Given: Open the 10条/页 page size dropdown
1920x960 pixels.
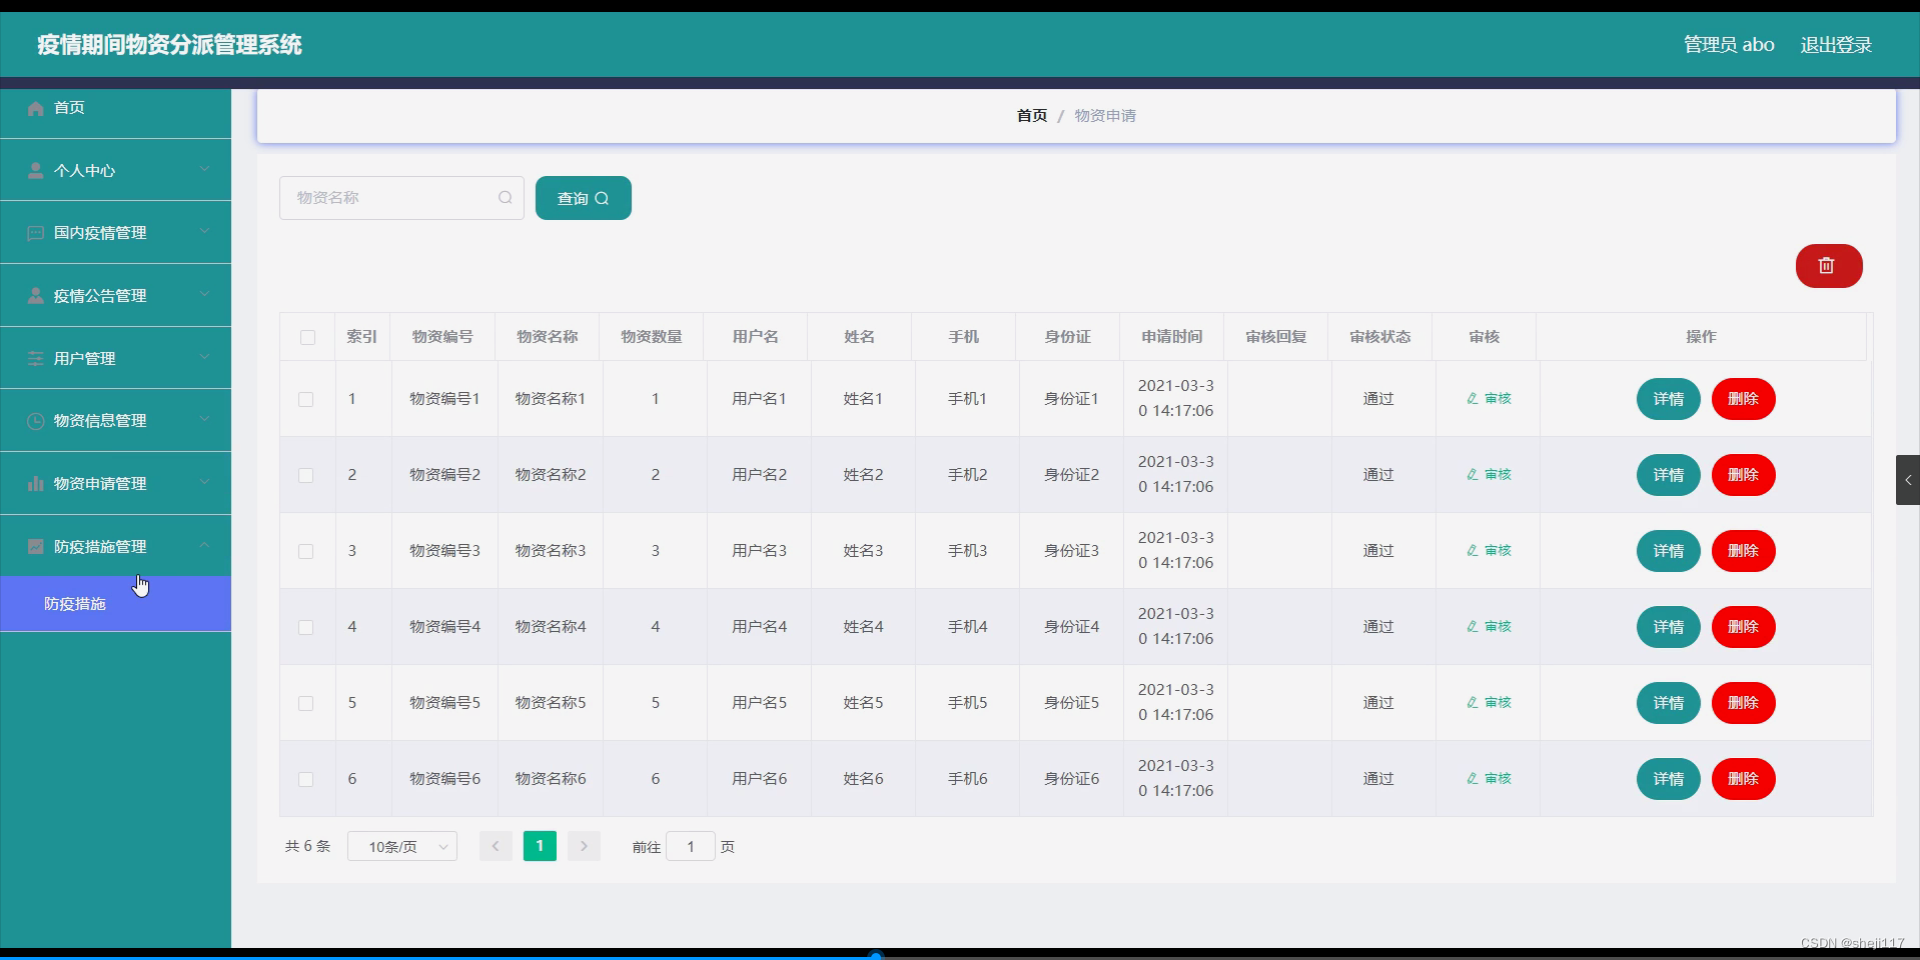Looking at the screenshot, I should pos(402,846).
